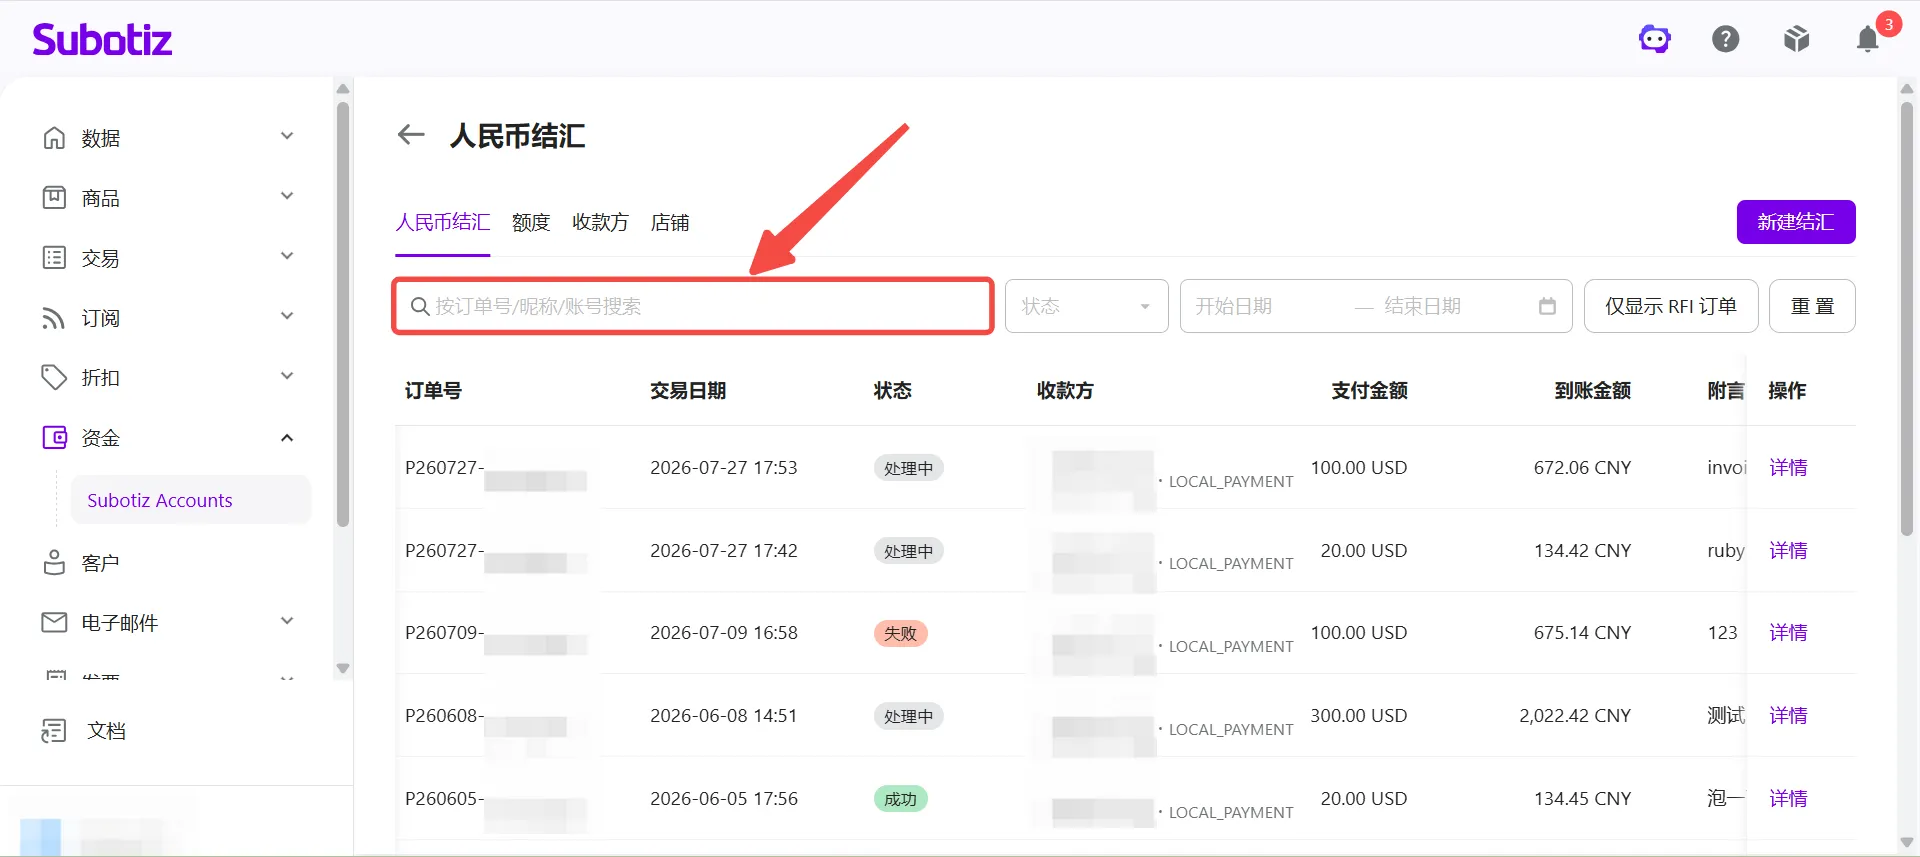Image resolution: width=1920 pixels, height=857 pixels.
Task: Expand the 折扣 menu chevron
Action: pyautogui.click(x=287, y=376)
